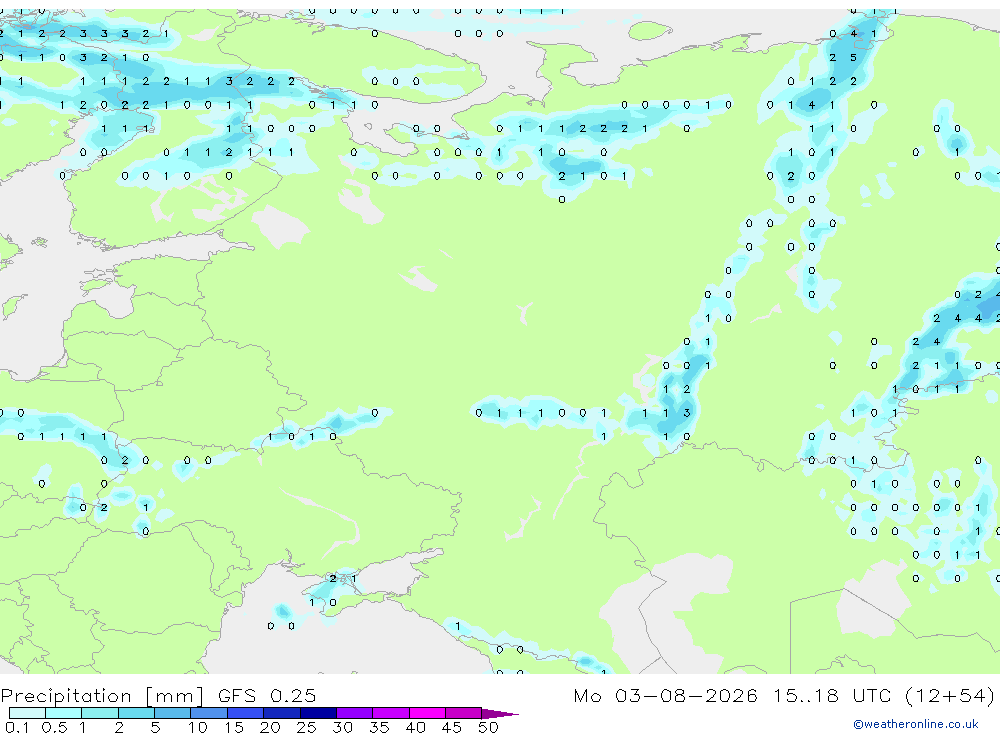Pick the 40–45 mm magenta legend swatch
Viewport: 1000px width, 733px height.
427,713
